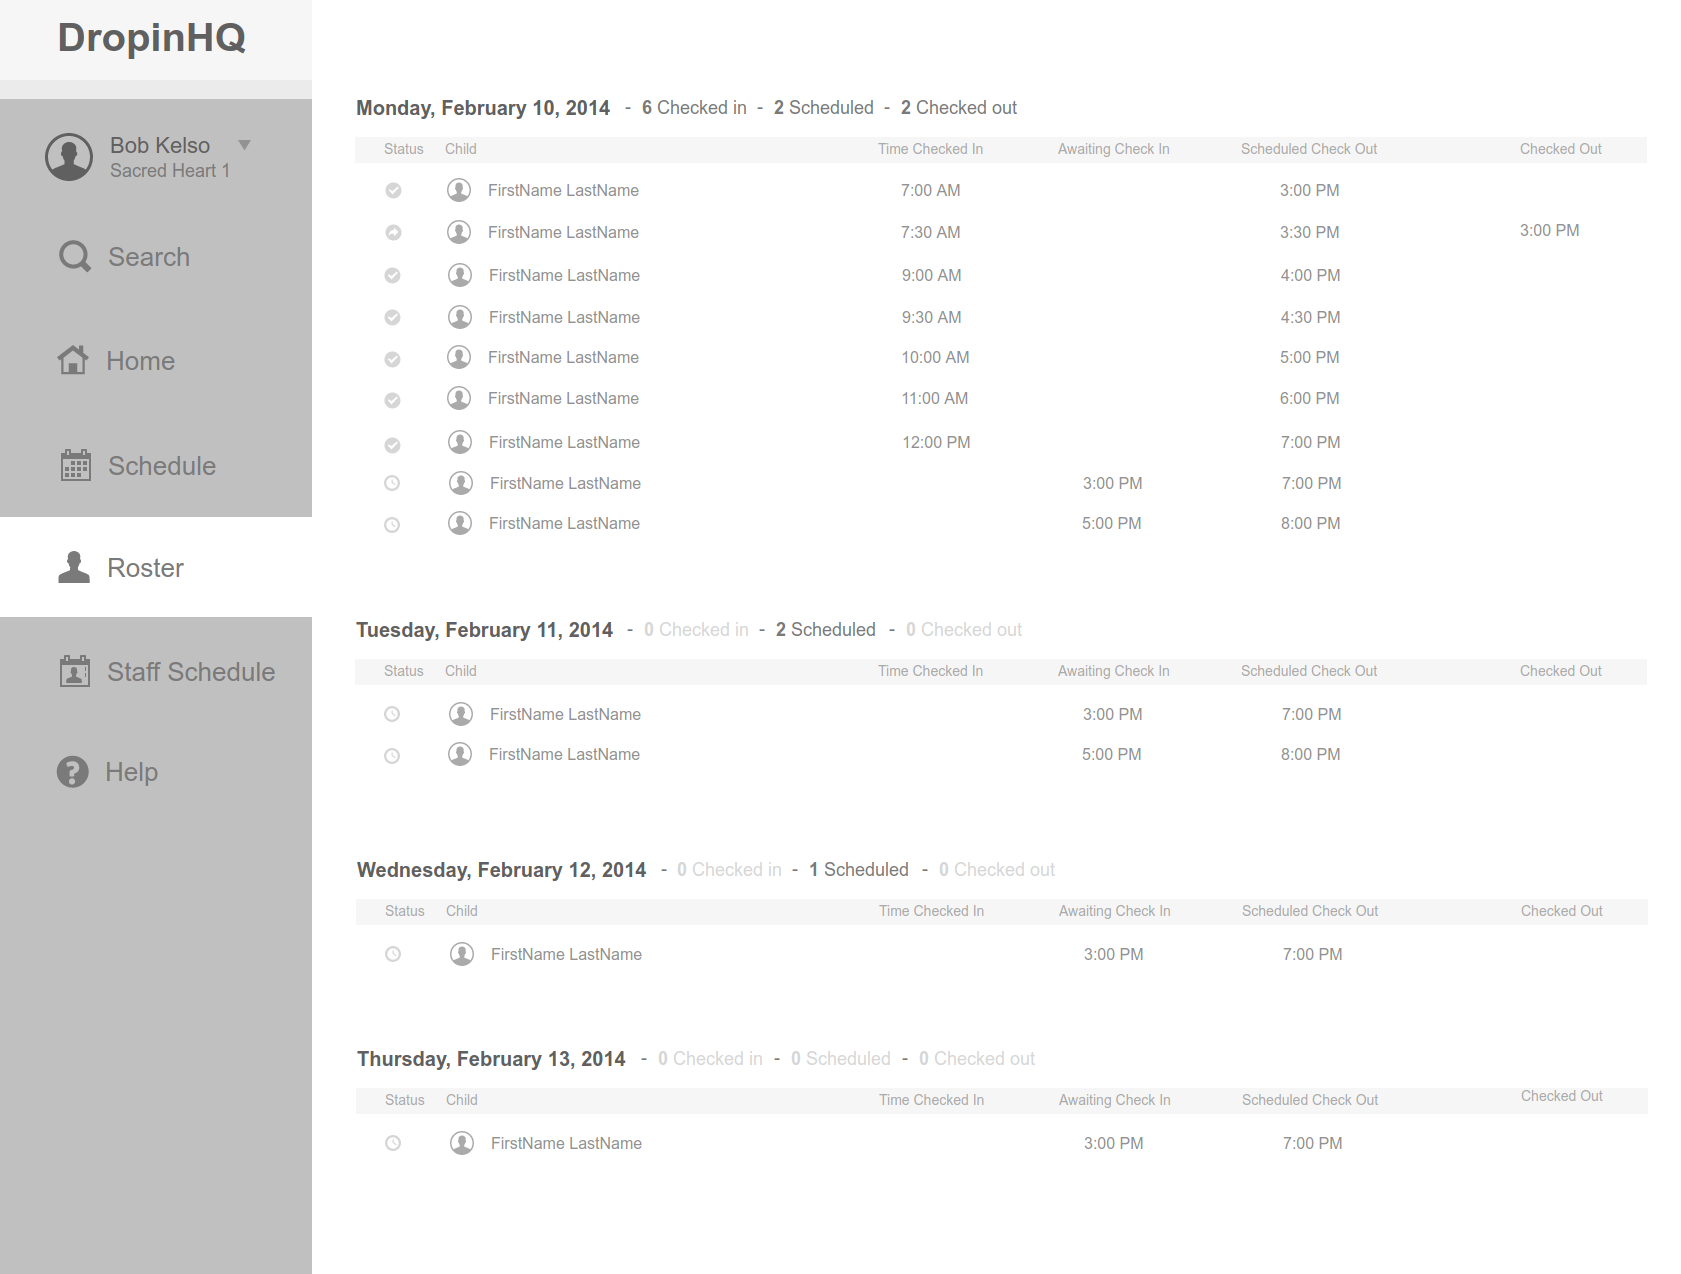The height and width of the screenshot is (1274, 1681).
Task: Click the Tuesday, February 11, 2014 heading
Action: click(484, 630)
